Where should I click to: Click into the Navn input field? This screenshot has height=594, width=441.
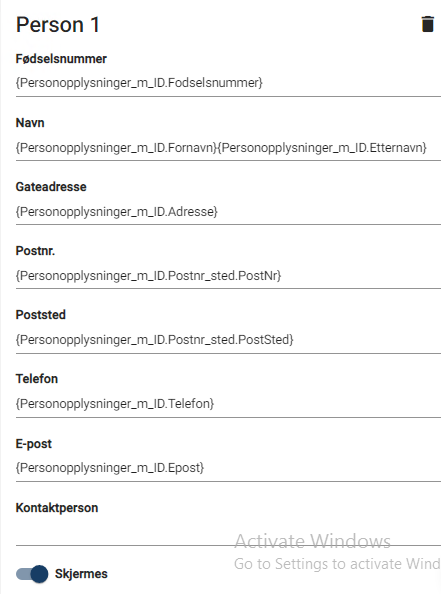[x=228, y=147]
